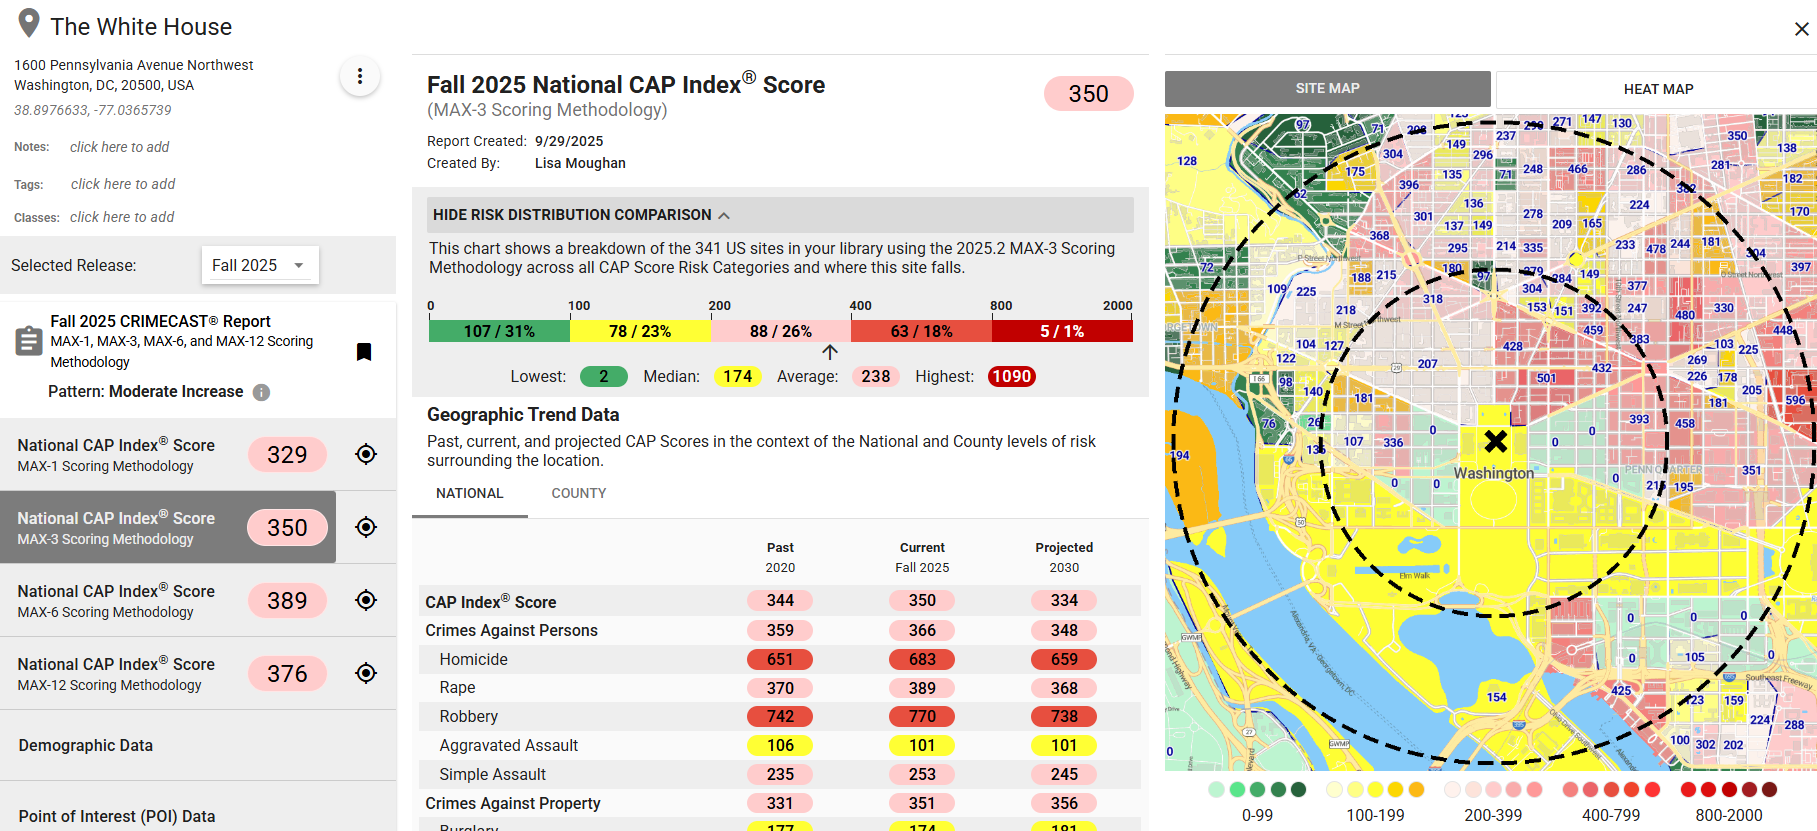Click the target icon beside MAX-1 score

366,454
